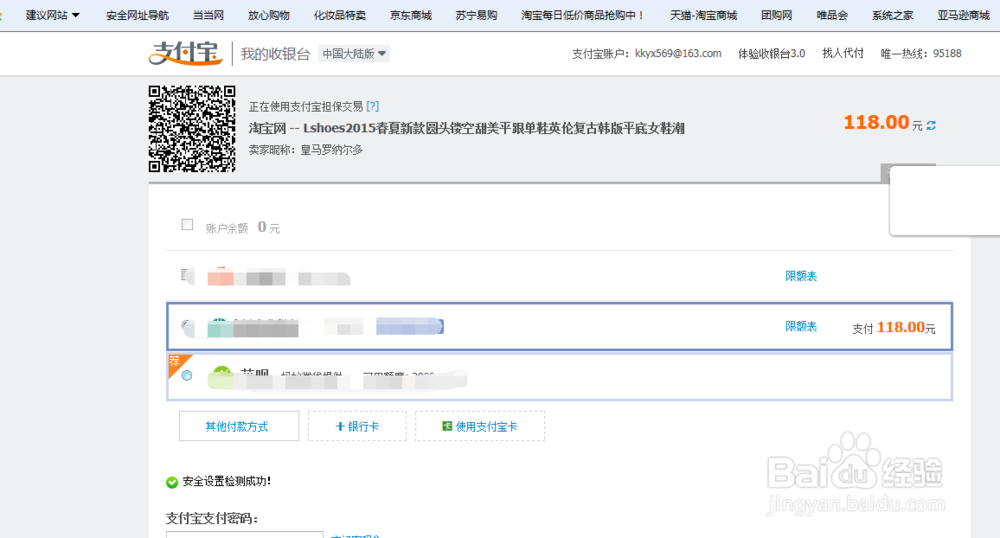The height and width of the screenshot is (538, 1000).
Task: Open 系统之家 bookmark
Action: (893, 15)
